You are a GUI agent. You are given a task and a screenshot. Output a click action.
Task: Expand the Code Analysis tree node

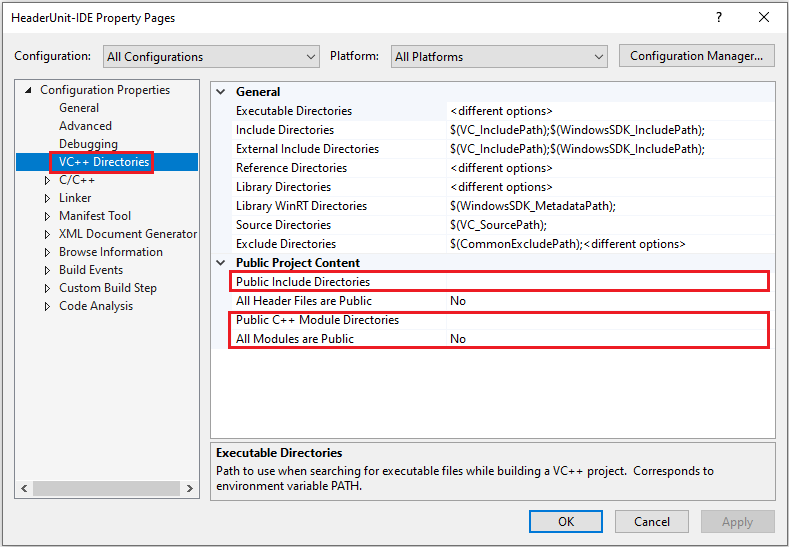(47, 306)
